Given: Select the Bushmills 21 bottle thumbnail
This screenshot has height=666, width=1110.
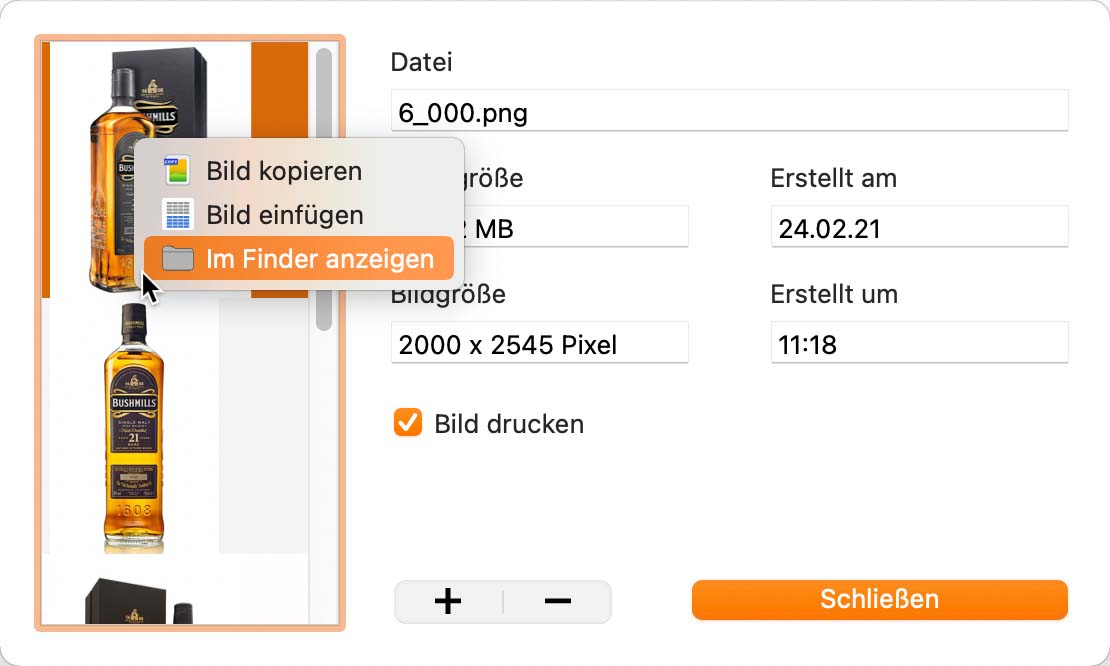Looking at the screenshot, I should point(134,427).
